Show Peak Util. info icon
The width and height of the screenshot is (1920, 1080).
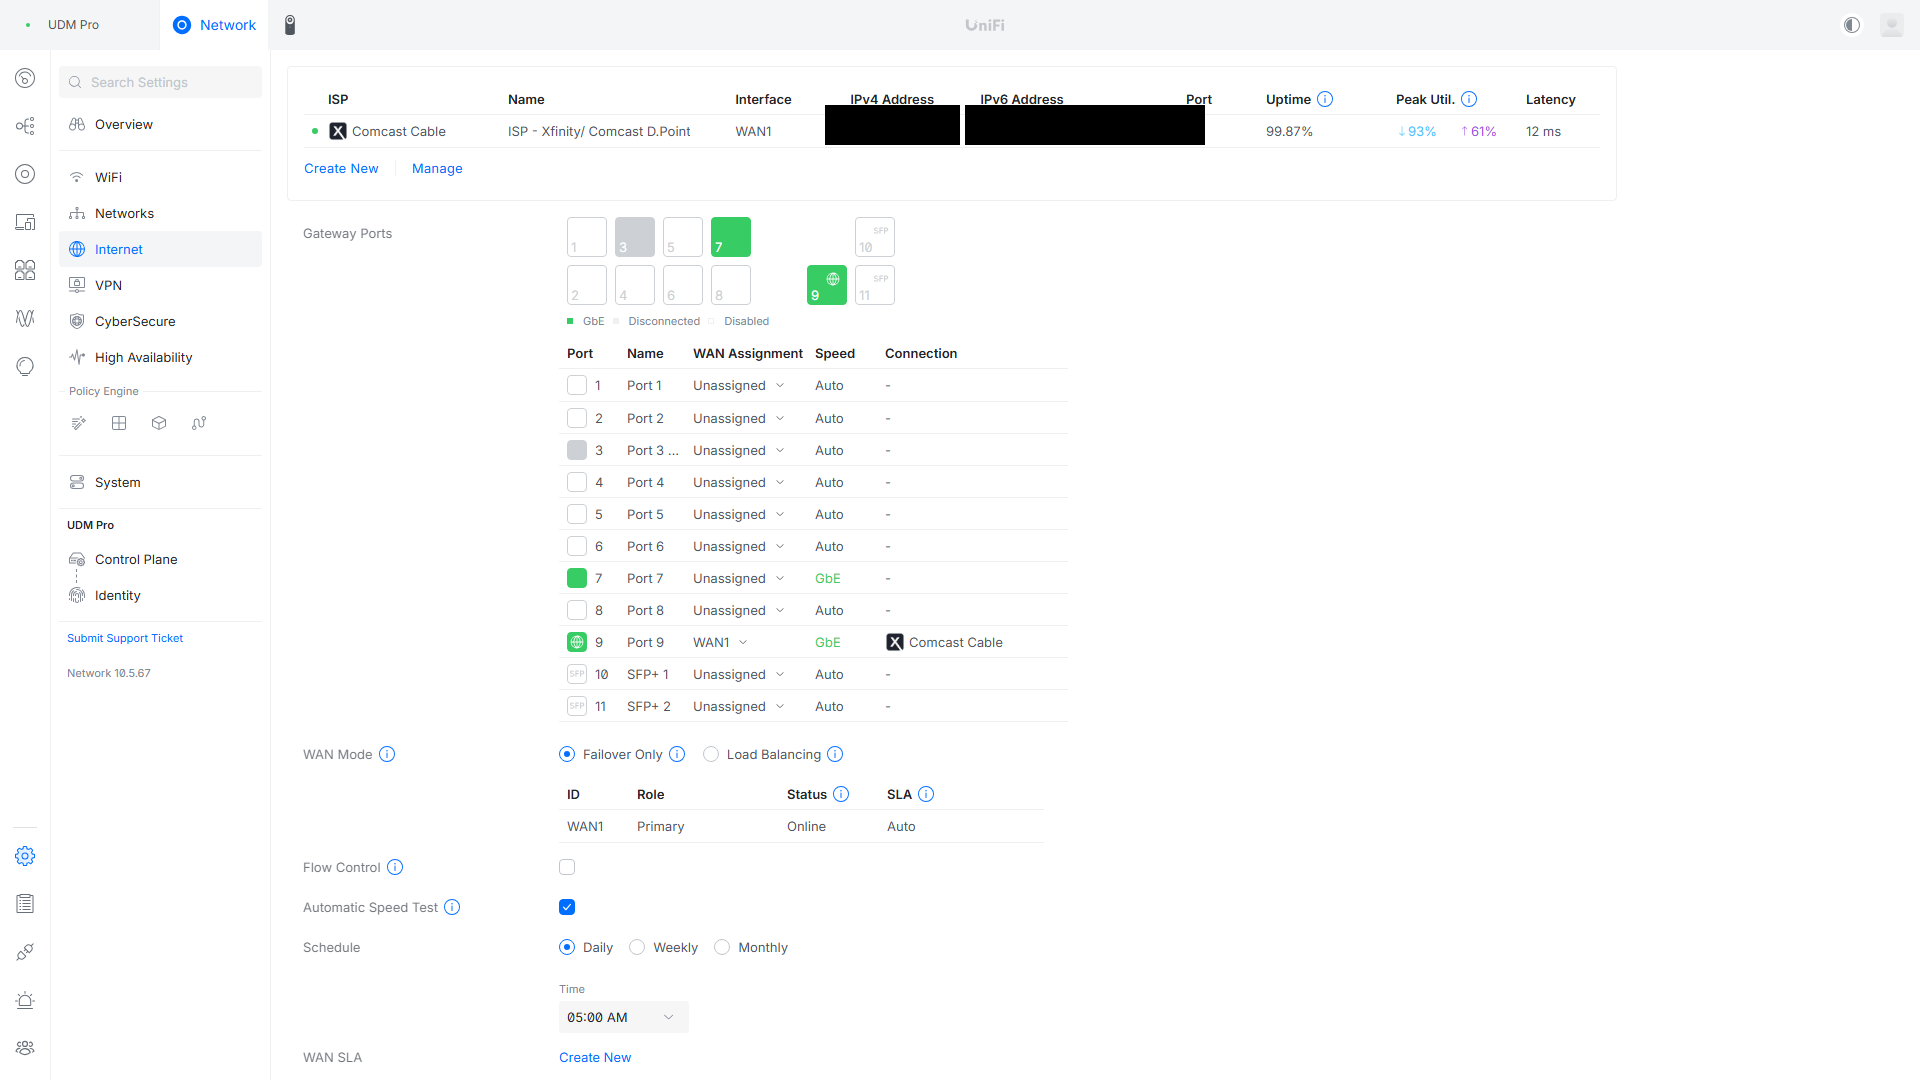coord(1469,99)
